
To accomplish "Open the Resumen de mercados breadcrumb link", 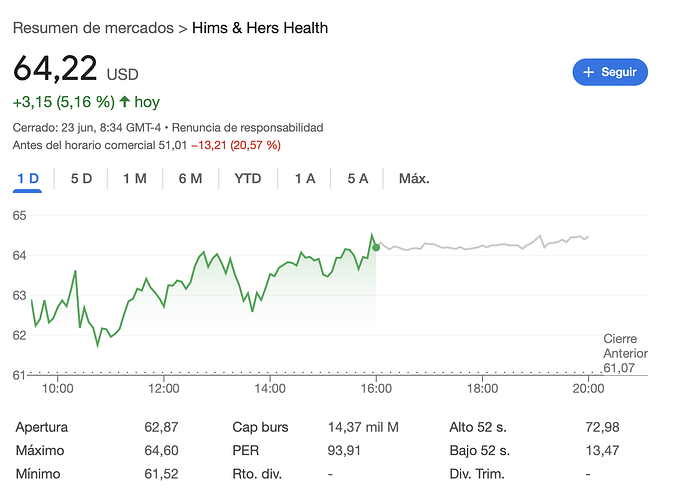I will click(x=93, y=28).
